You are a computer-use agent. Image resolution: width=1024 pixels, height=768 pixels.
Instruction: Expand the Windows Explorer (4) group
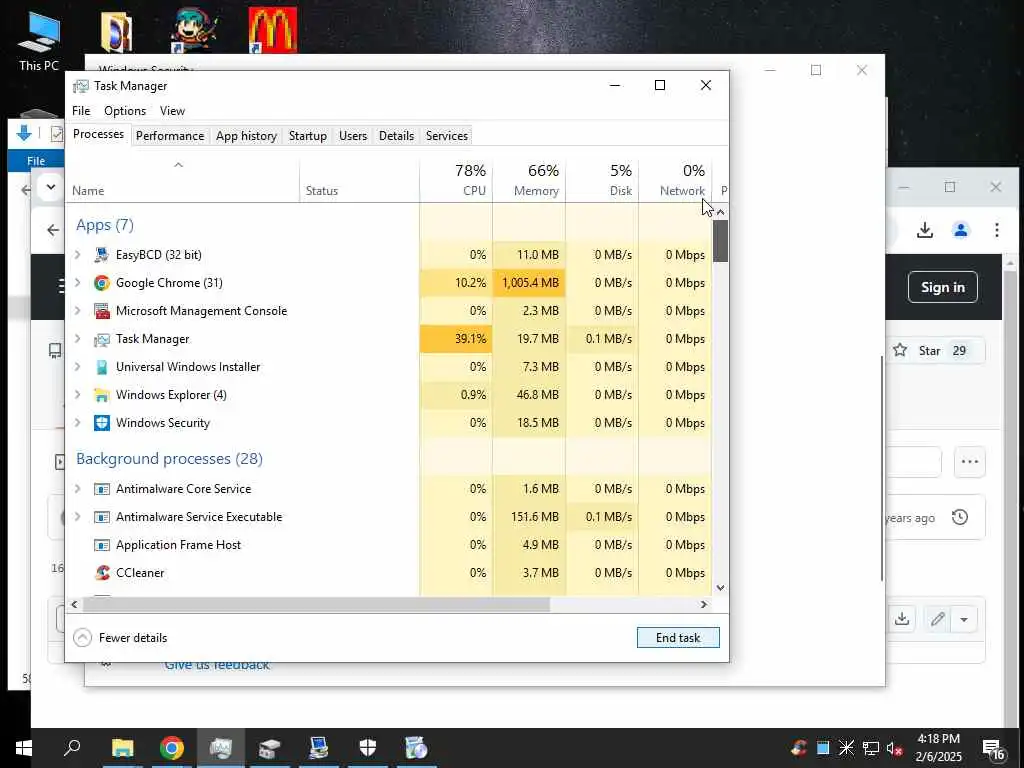tap(78, 395)
